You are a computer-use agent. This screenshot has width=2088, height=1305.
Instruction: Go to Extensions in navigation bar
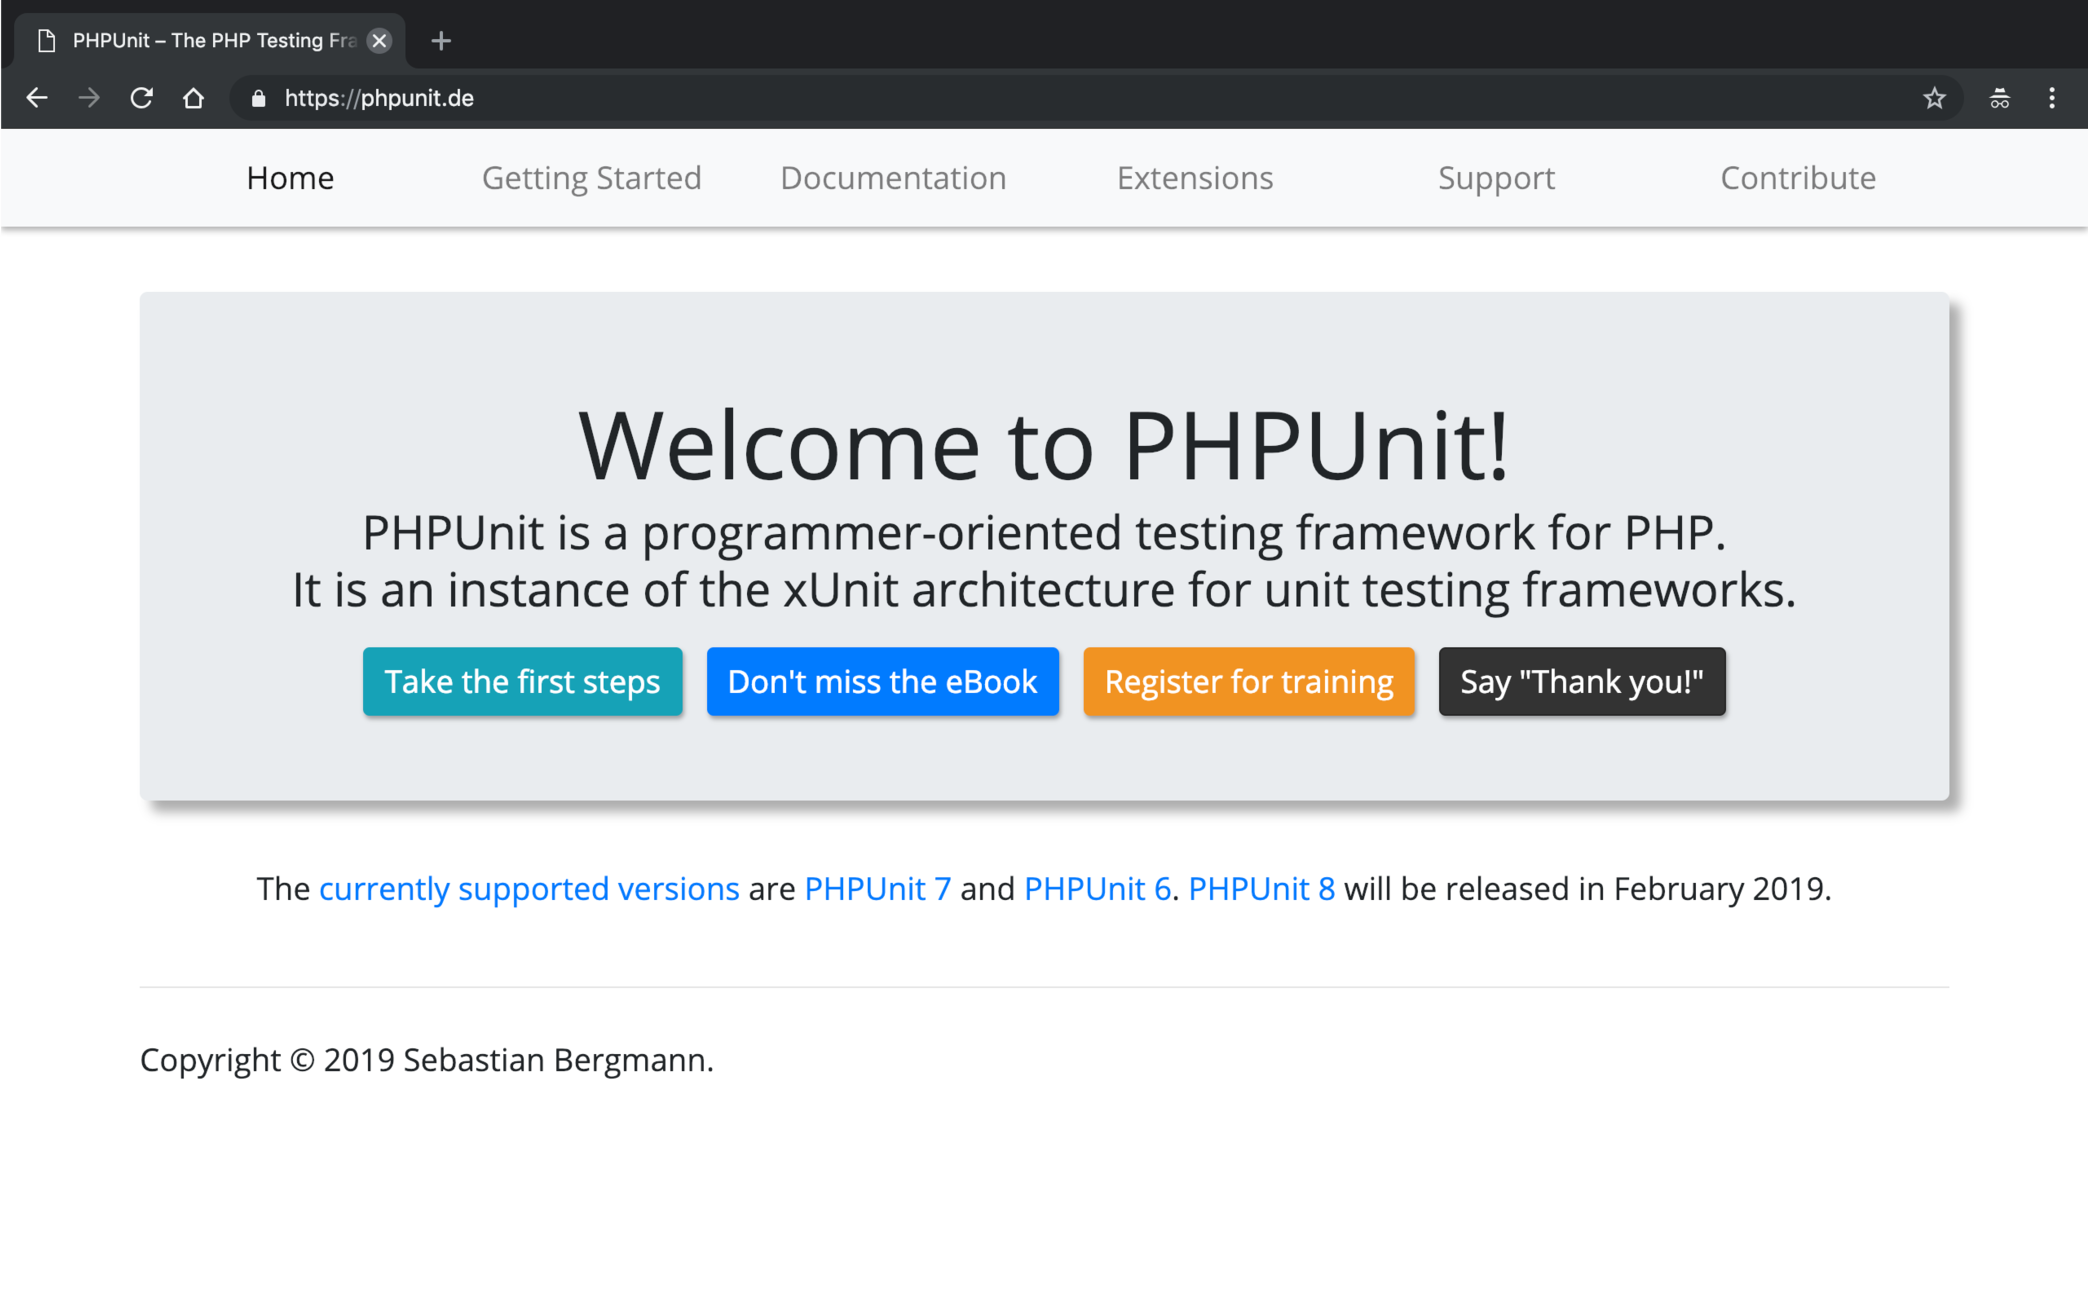click(1194, 178)
